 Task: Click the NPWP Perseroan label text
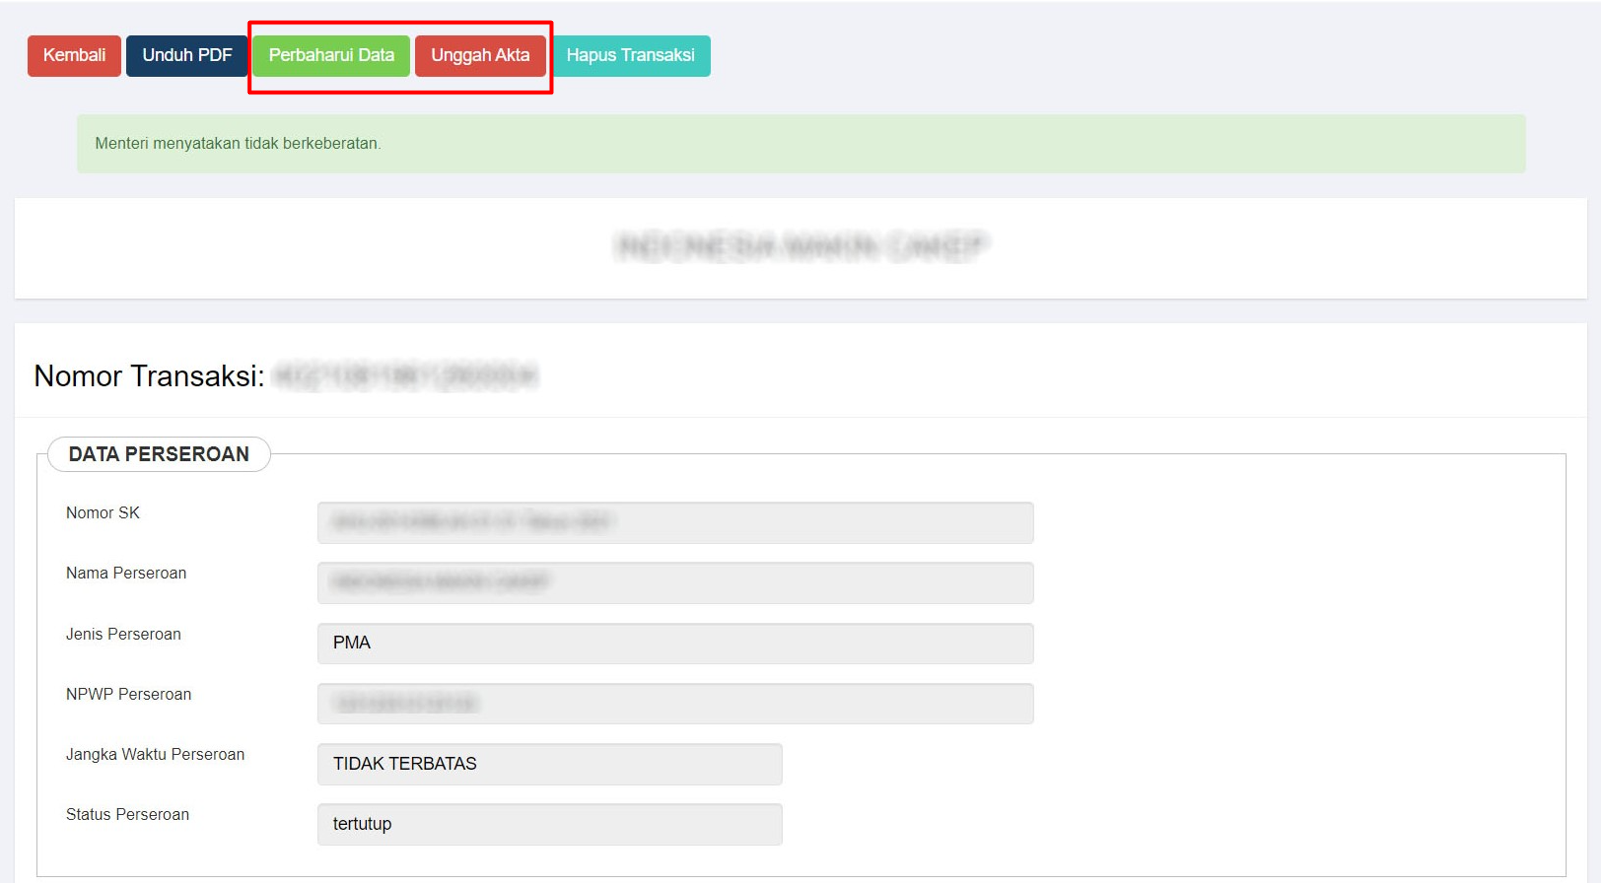click(128, 694)
